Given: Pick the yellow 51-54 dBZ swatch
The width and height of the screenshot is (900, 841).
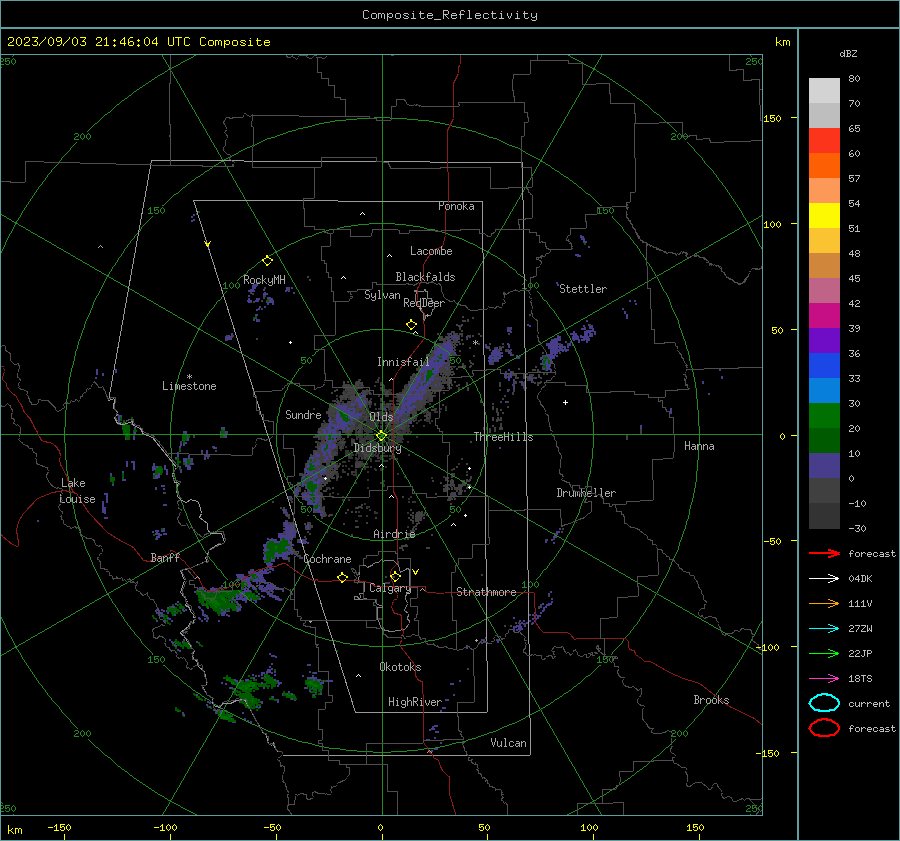Looking at the screenshot, I should (824, 216).
